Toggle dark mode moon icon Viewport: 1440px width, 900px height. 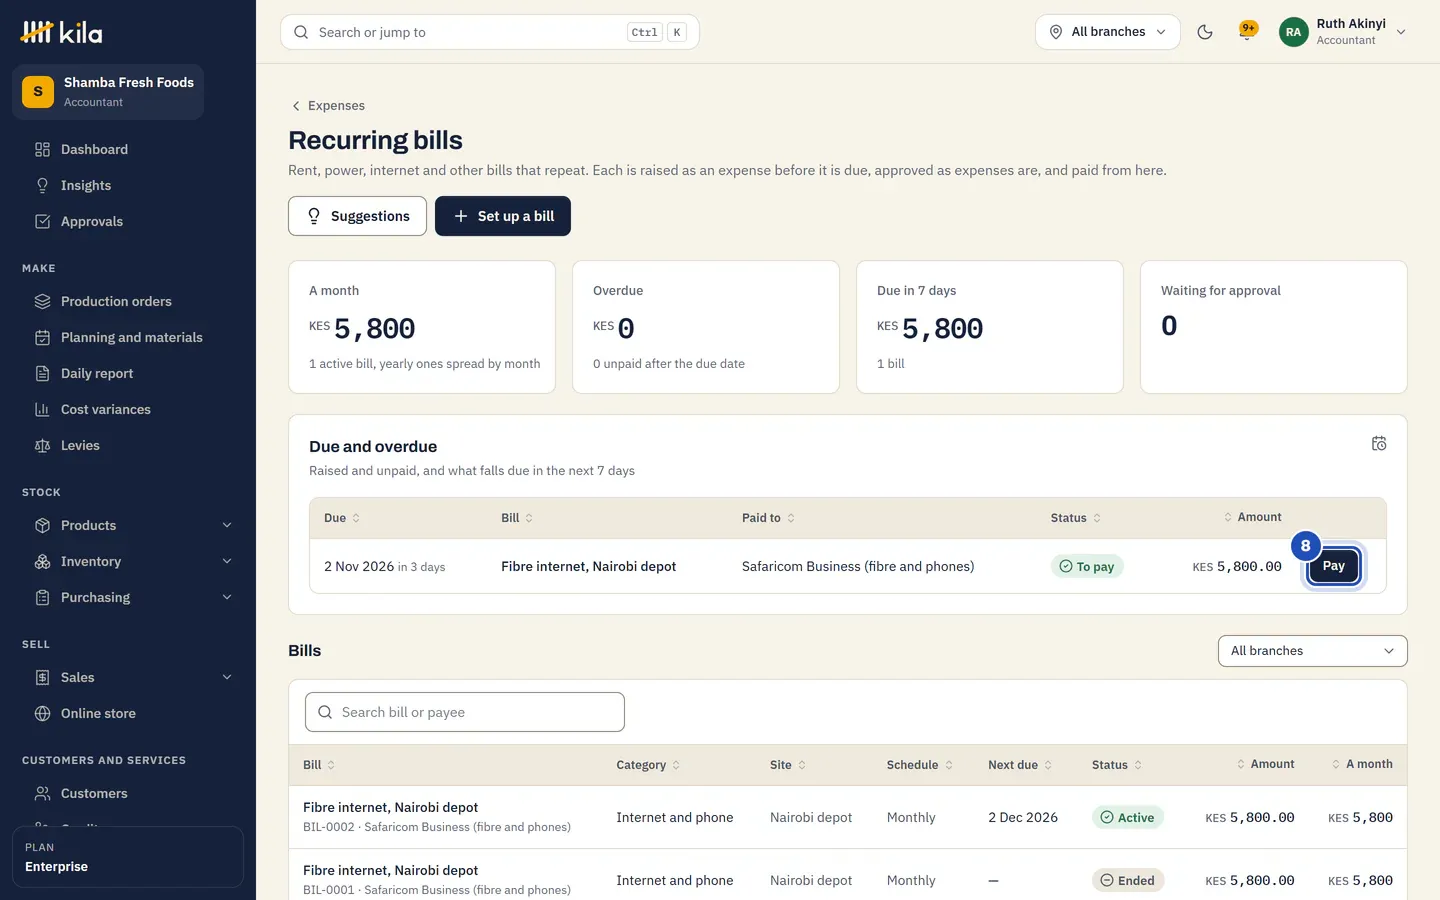coord(1205,32)
